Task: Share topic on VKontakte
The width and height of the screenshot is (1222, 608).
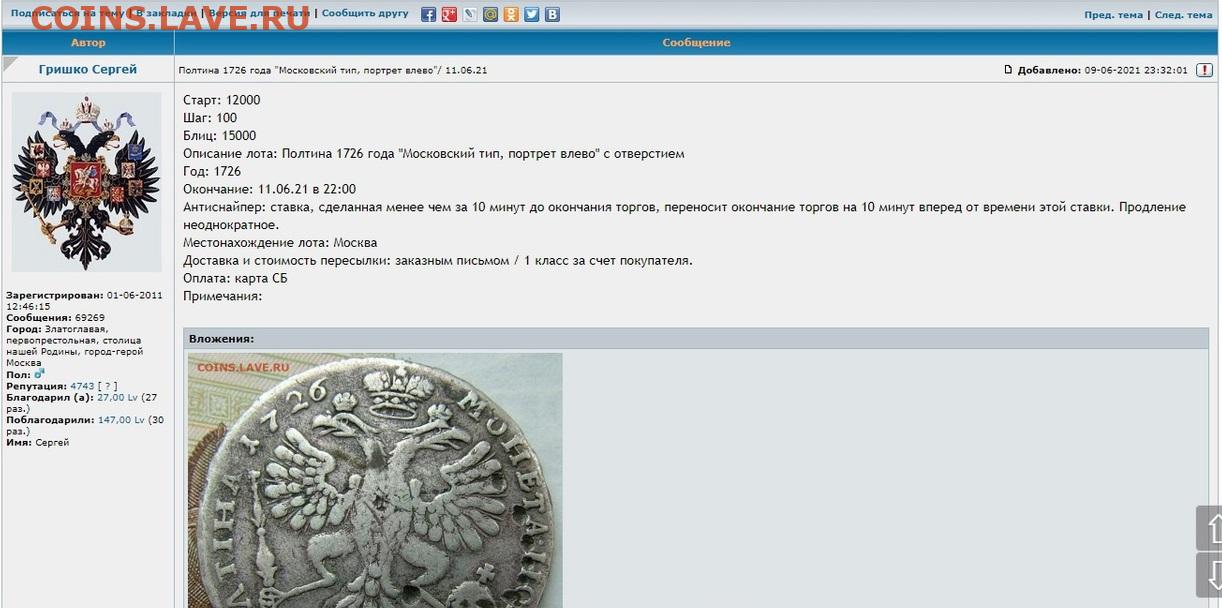Action: click(552, 14)
